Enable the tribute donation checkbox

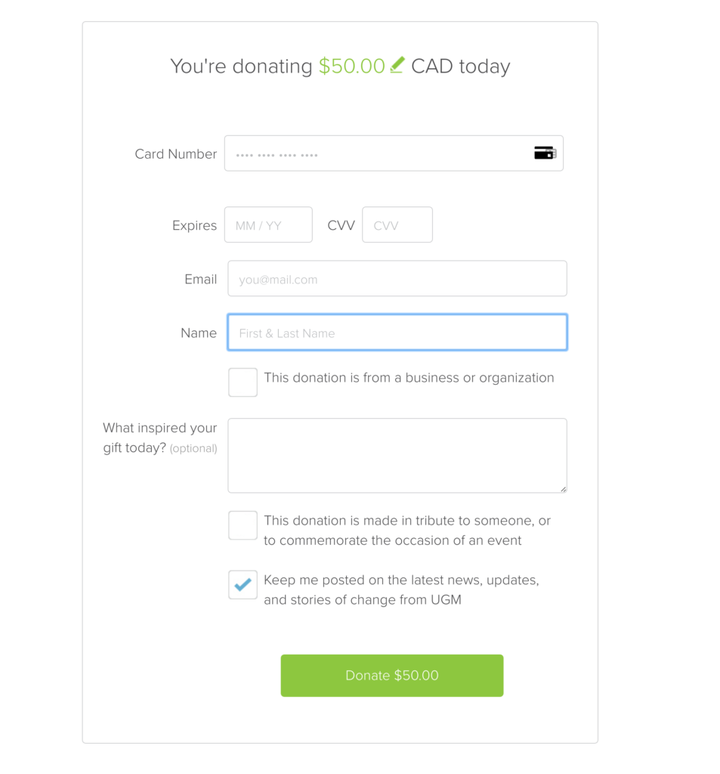(243, 525)
